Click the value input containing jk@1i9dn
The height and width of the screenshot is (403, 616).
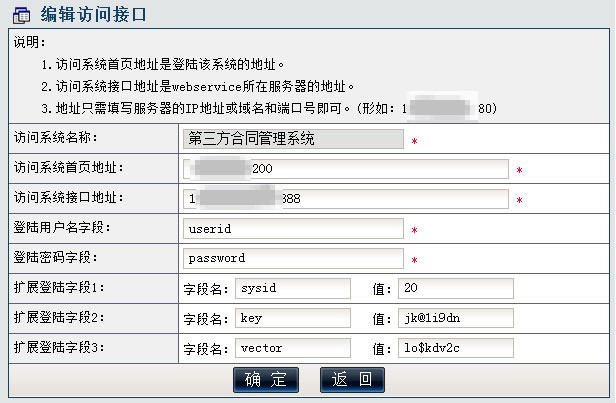456,318
